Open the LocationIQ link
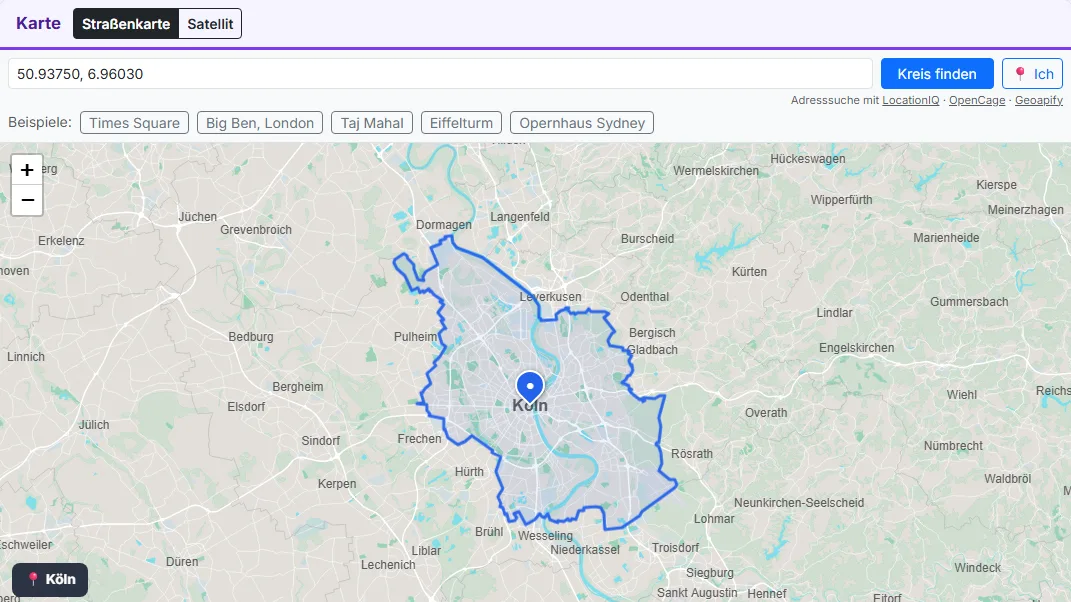 [910, 100]
